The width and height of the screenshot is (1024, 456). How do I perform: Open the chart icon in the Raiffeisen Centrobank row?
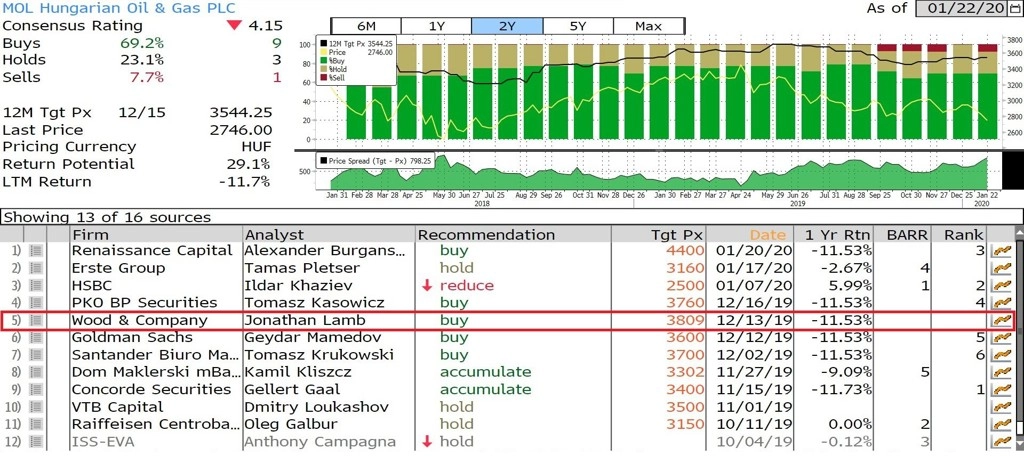point(1000,424)
